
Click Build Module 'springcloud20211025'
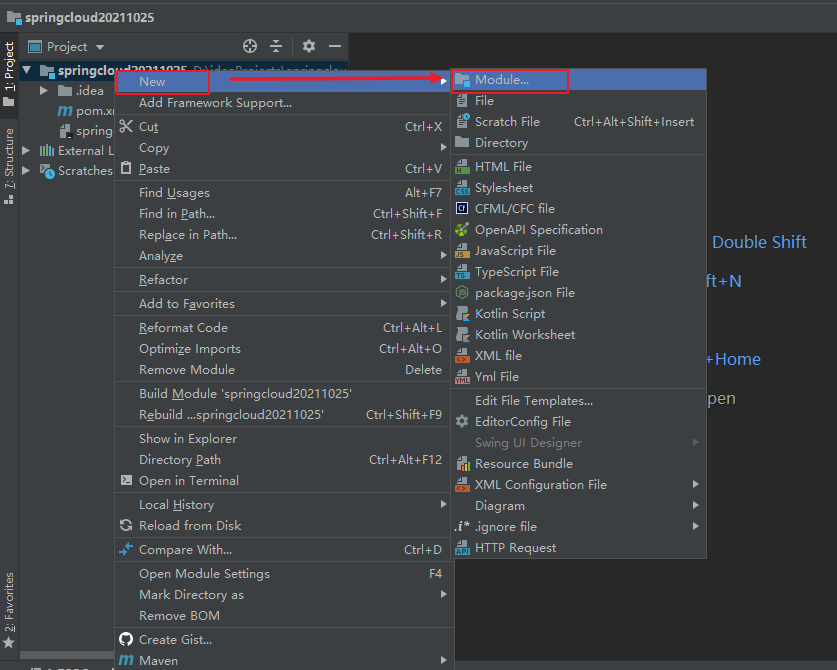[283, 393]
